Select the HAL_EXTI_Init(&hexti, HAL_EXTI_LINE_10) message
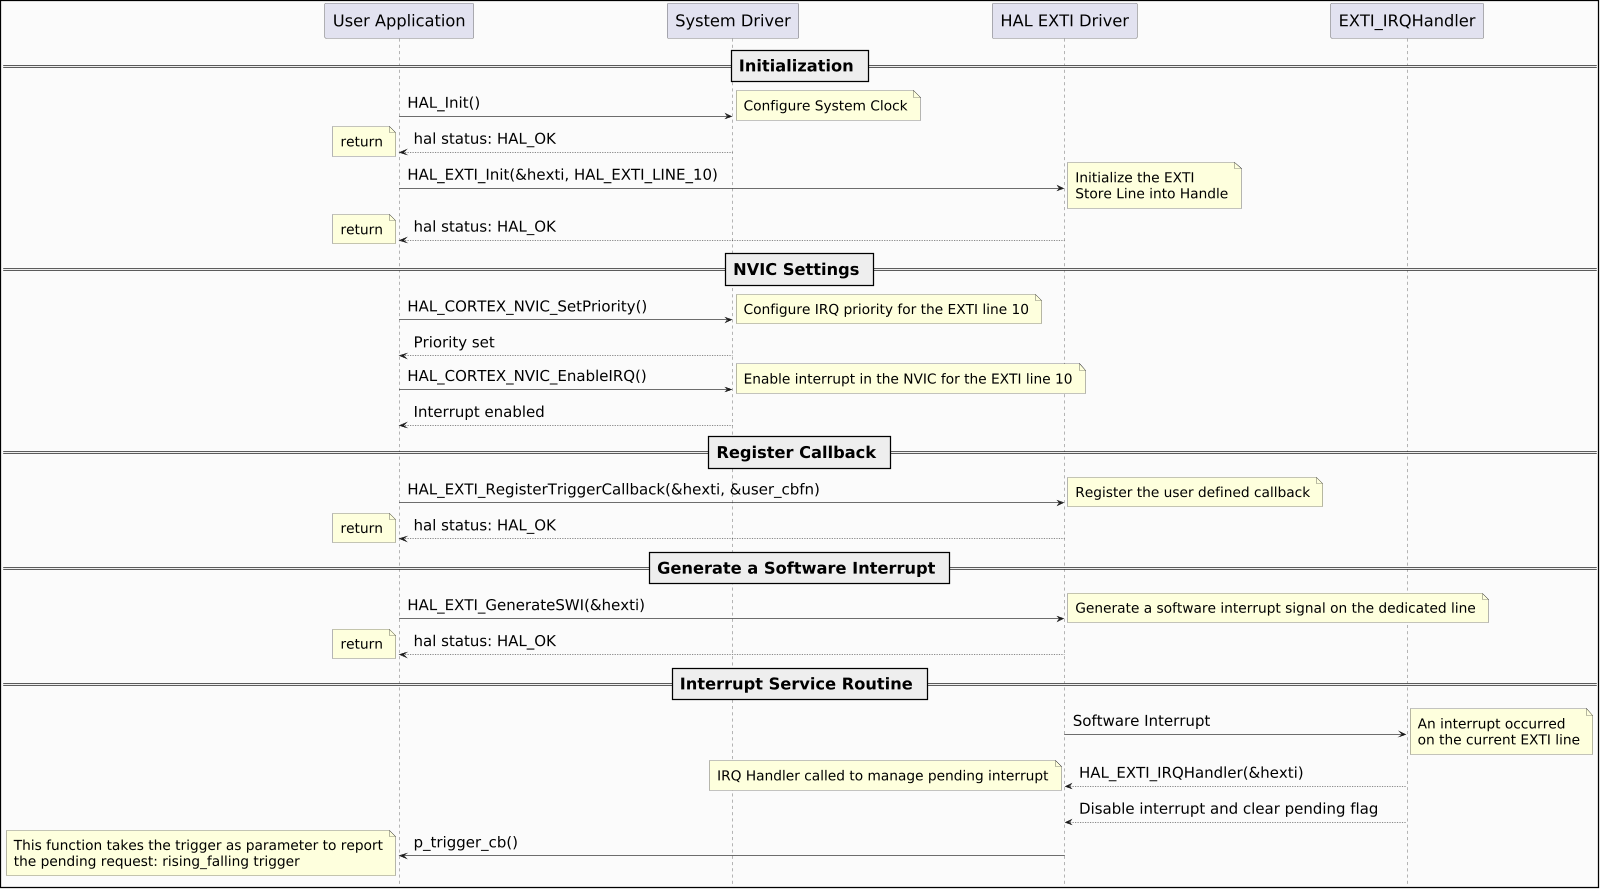 coord(562,175)
